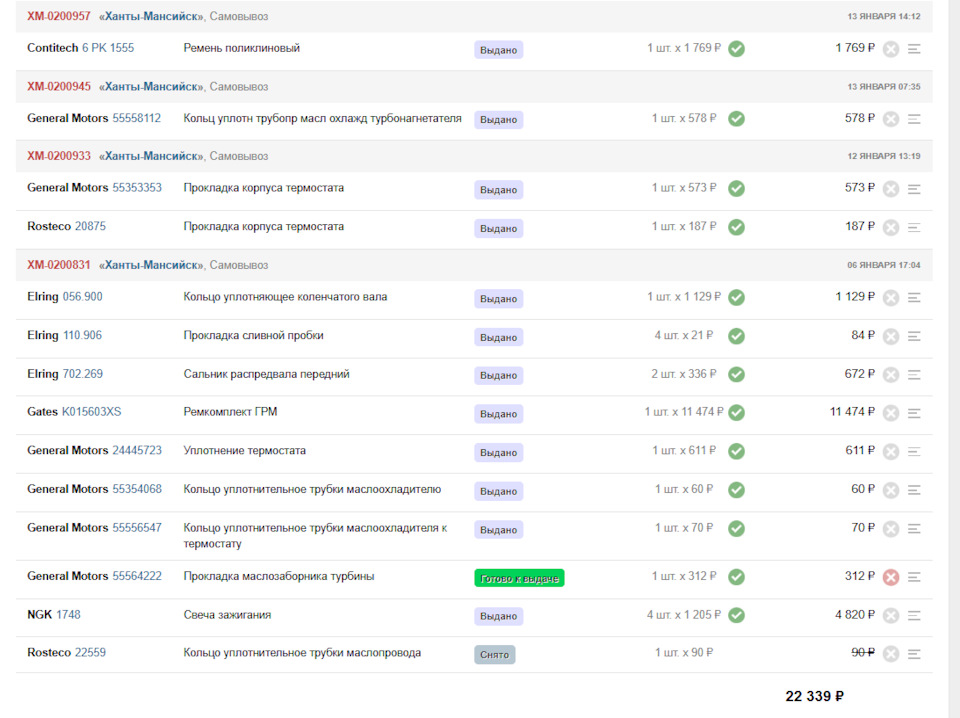Viewport: 960px width, 718px height.
Task: Click green checkmark for Gates K015603XS
Action: [737, 413]
